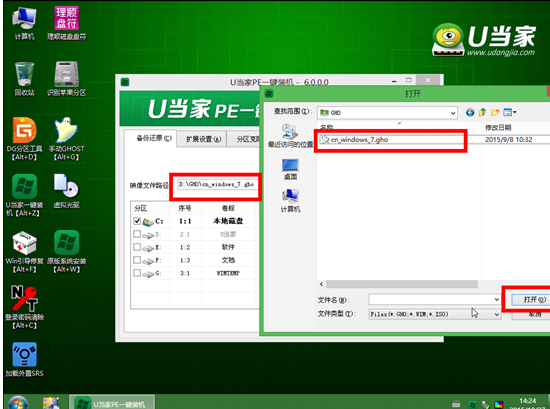Click the up-one-level folder icon
The height and width of the screenshot is (409, 550).
(x=482, y=112)
